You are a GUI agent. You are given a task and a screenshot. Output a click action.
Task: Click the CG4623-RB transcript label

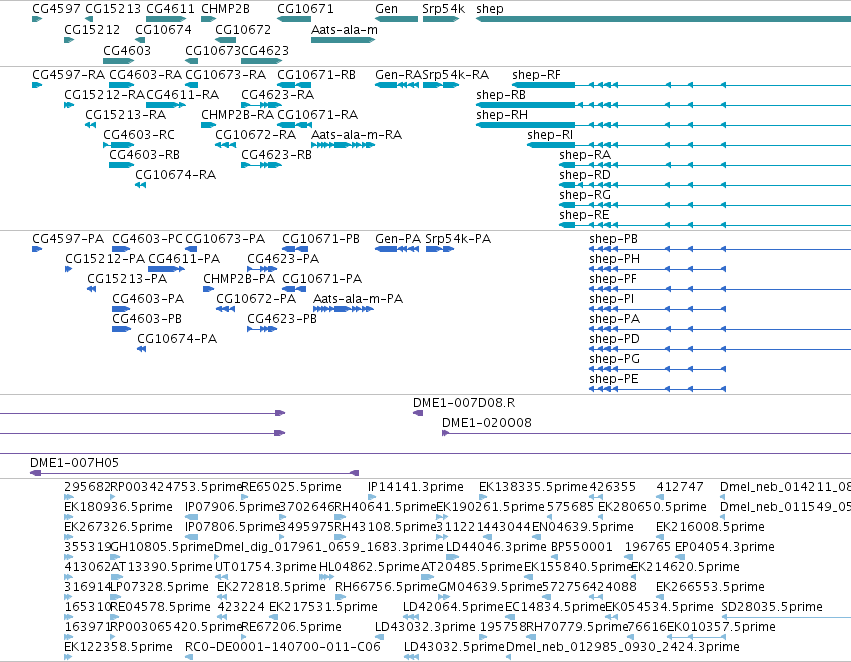tap(276, 155)
